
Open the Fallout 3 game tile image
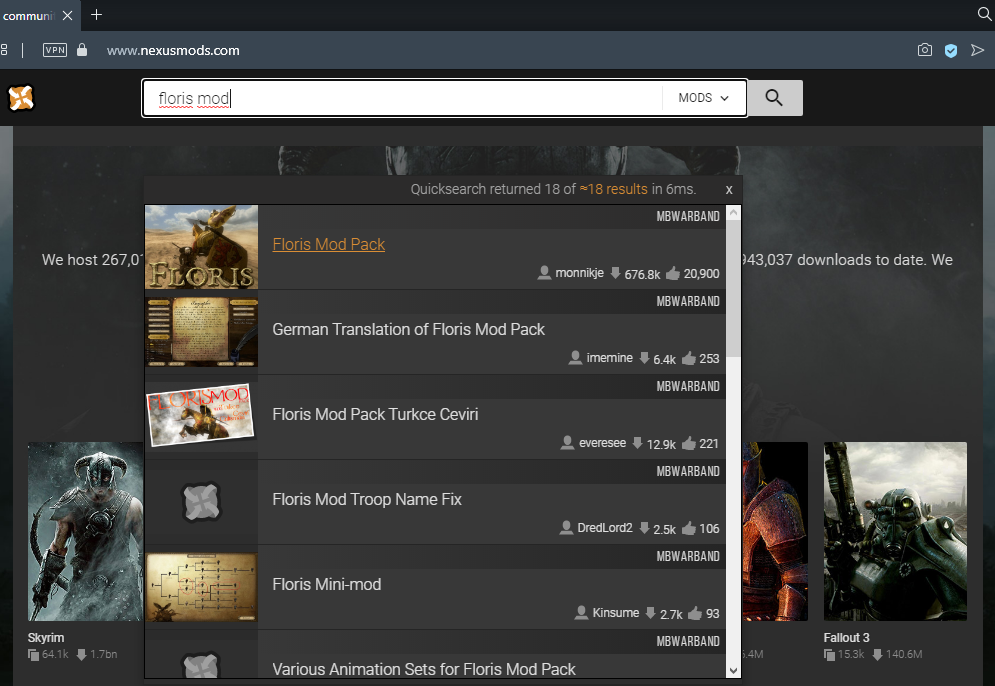[x=895, y=531]
